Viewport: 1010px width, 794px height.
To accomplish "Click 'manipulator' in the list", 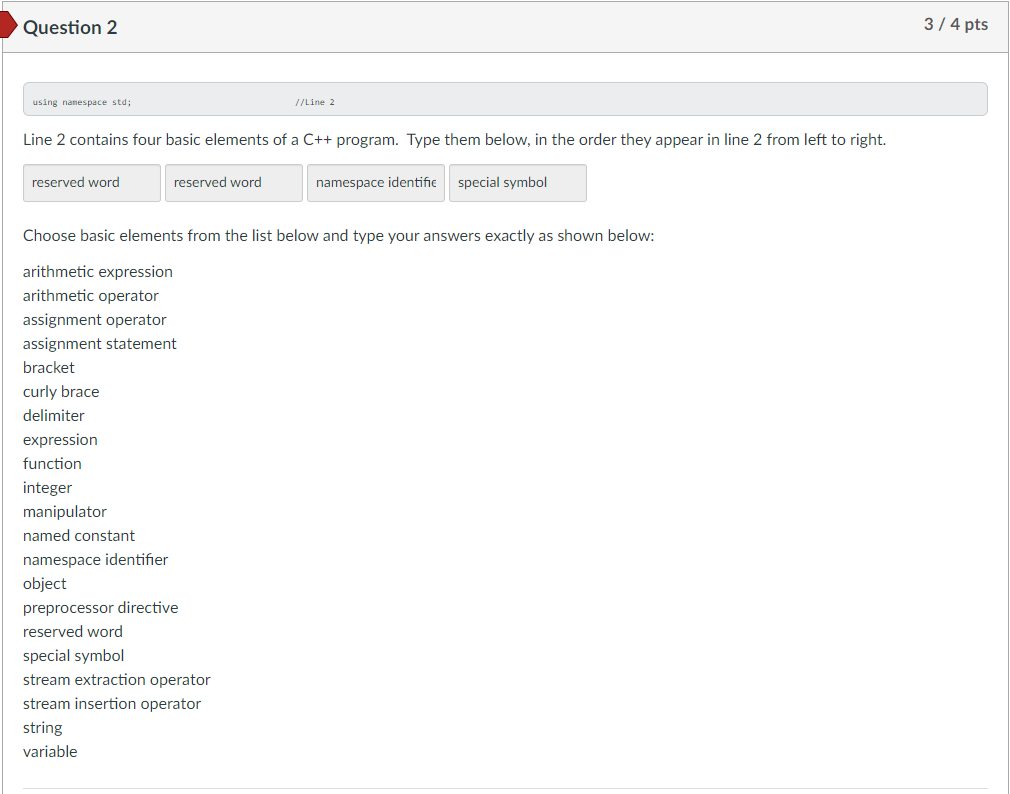I will 65,512.
